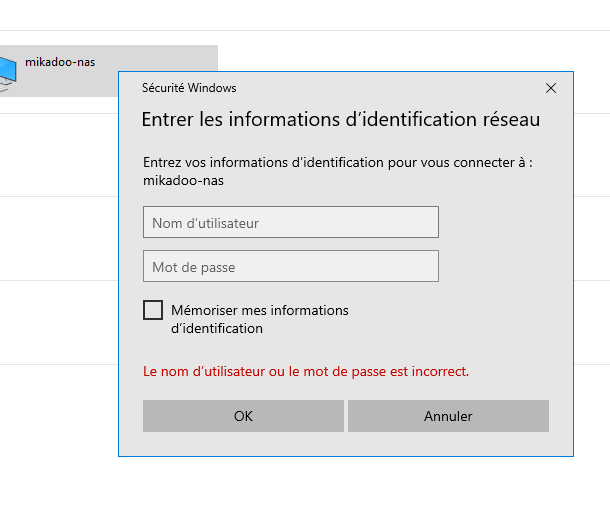610x521 pixels.
Task: Click the "Entrer les informations d'identification réseau" heading
Action: [x=340, y=120]
